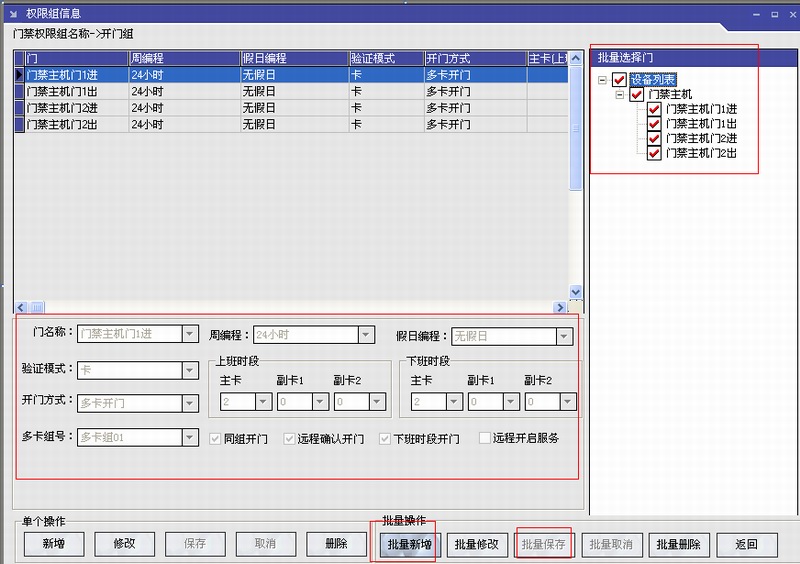The width and height of the screenshot is (800, 564).
Task: Click the 批量删除 button
Action: (x=677, y=545)
